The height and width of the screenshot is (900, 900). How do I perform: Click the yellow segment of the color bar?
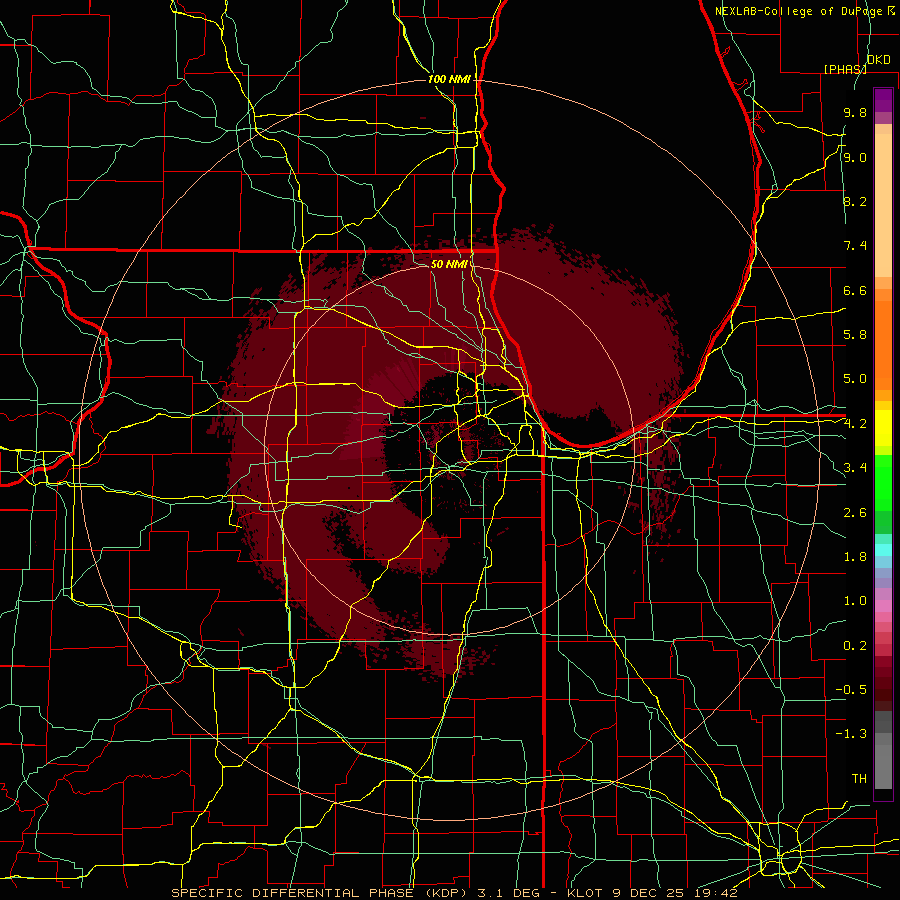coord(883,428)
